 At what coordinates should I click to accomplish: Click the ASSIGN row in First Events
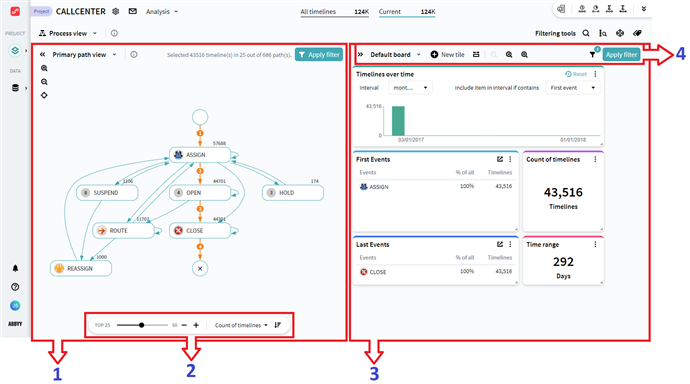point(436,187)
